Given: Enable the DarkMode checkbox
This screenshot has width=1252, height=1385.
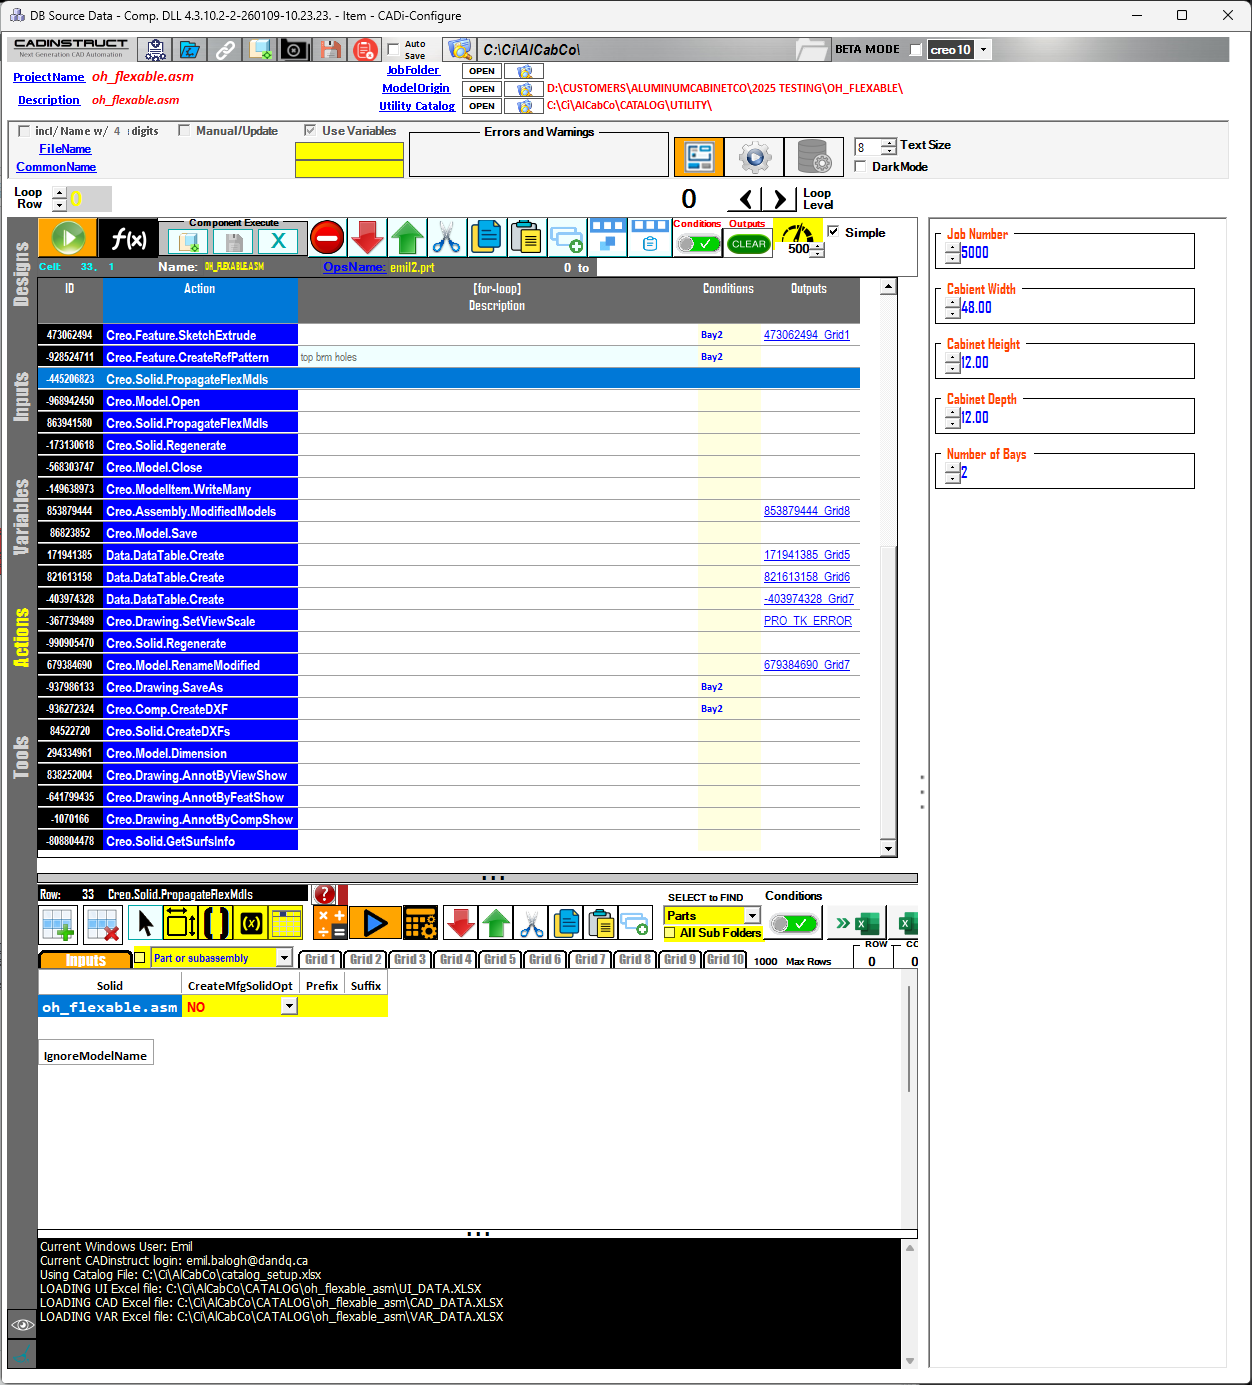Looking at the screenshot, I should 860,167.
